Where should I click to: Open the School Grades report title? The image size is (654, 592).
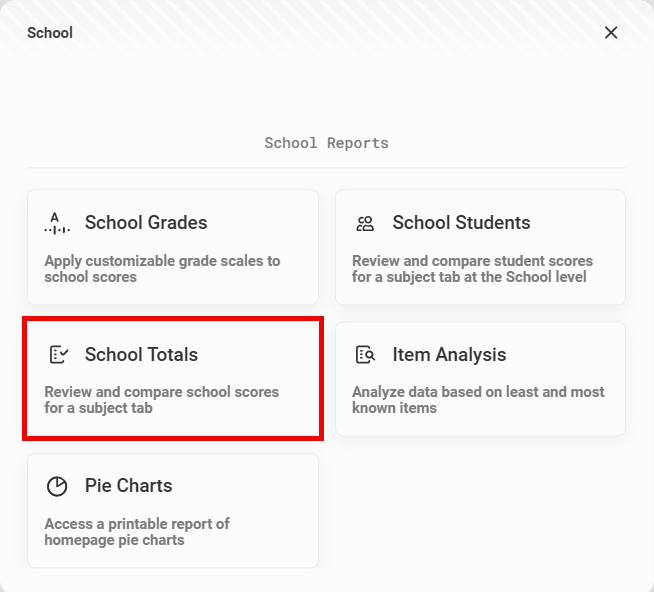pos(146,222)
